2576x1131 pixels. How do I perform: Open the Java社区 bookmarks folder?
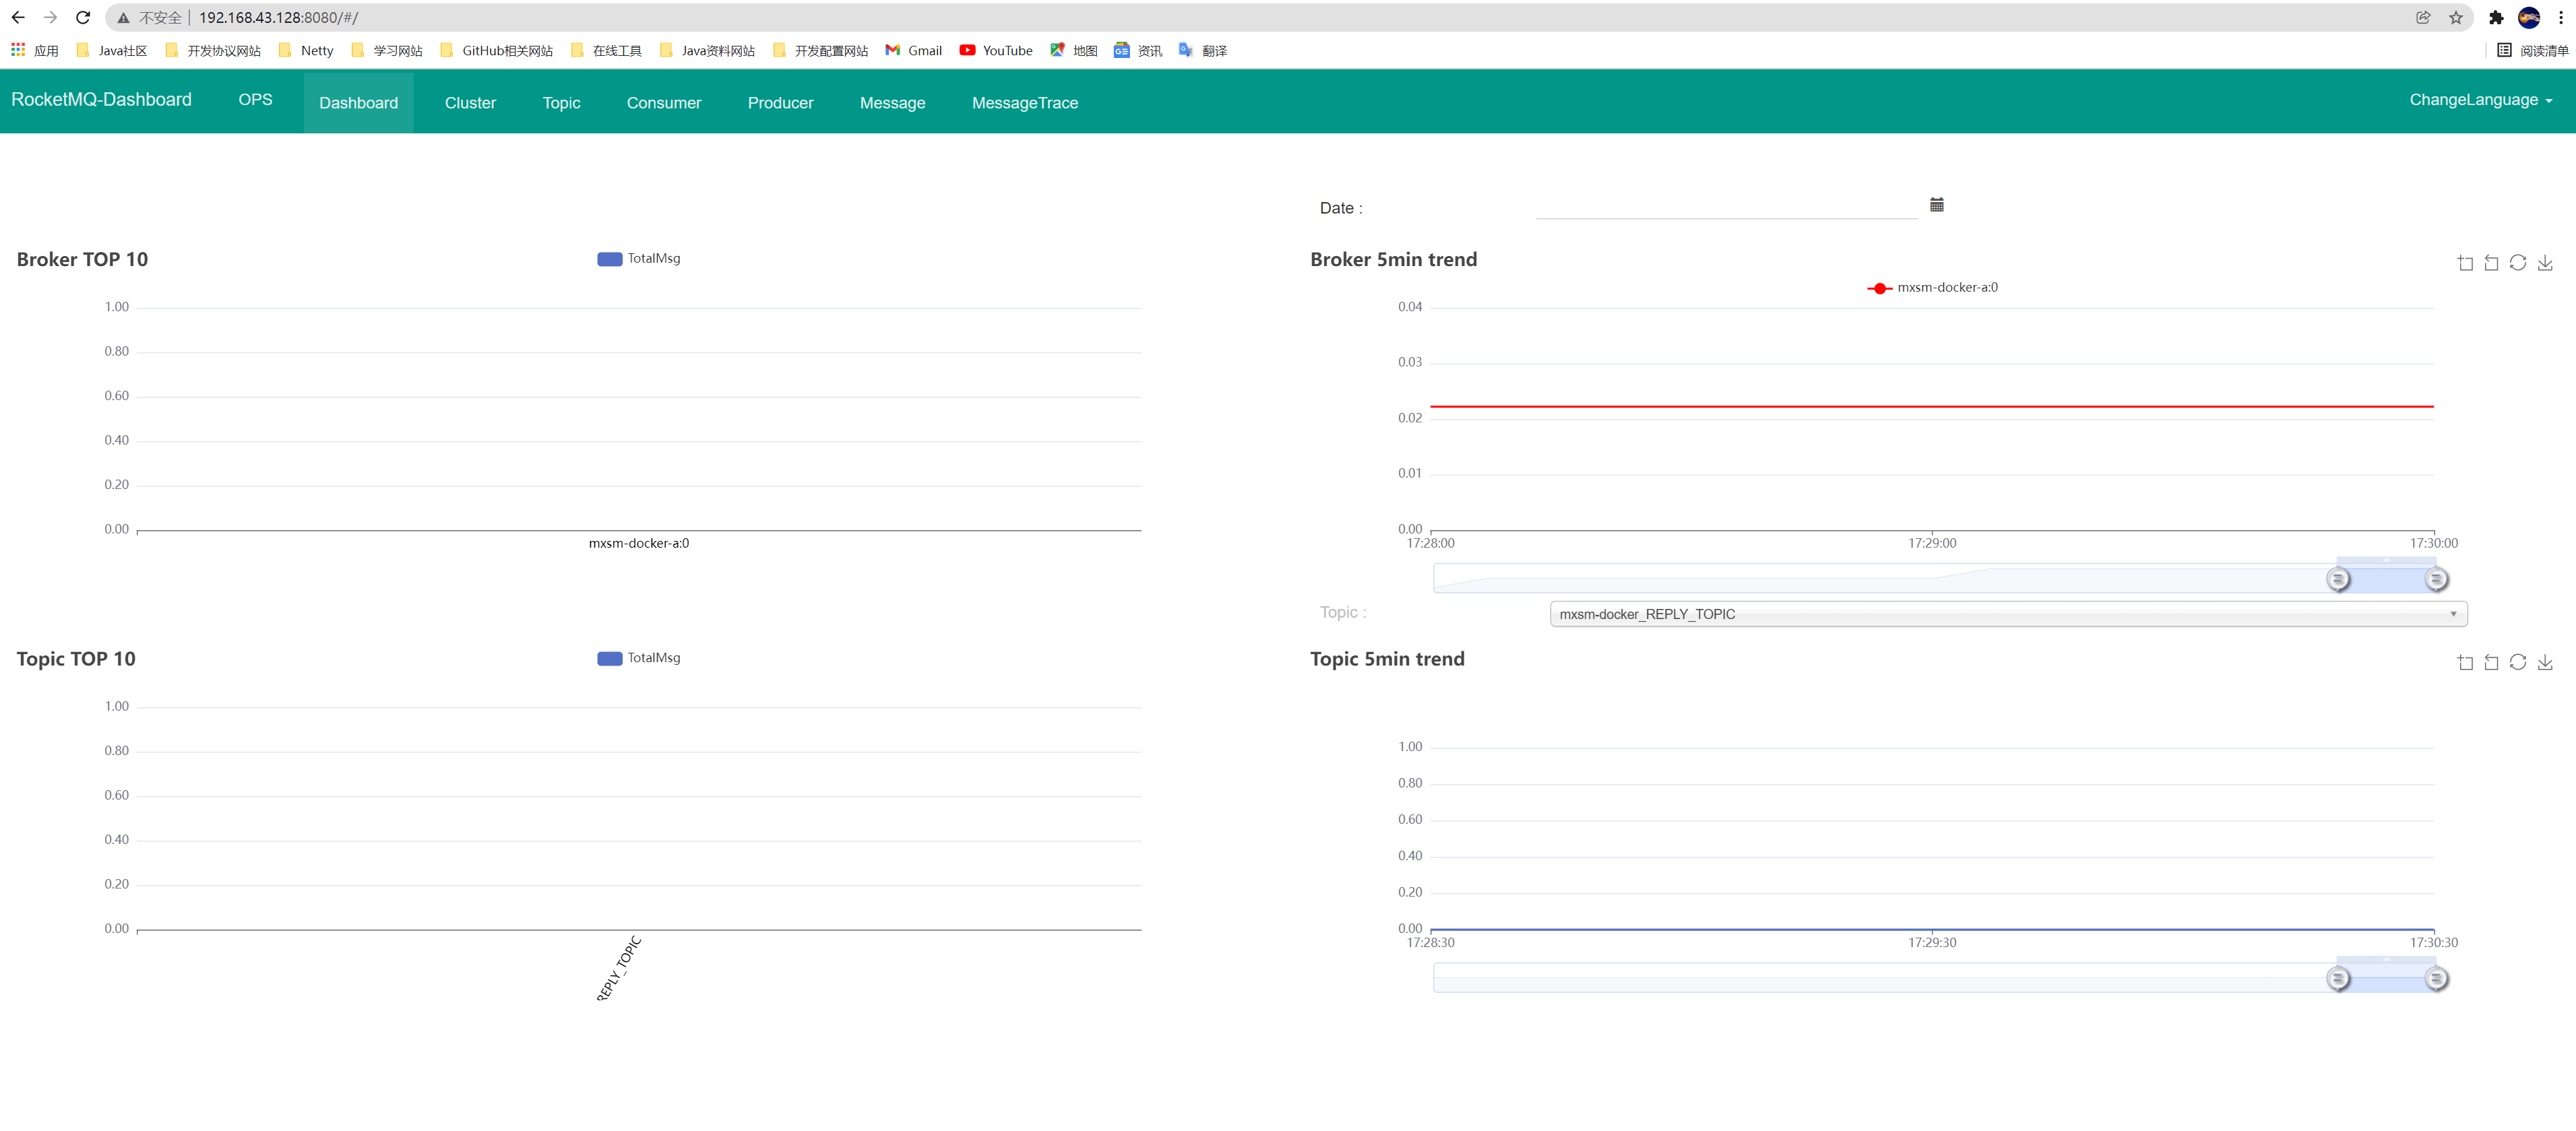pos(111,51)
